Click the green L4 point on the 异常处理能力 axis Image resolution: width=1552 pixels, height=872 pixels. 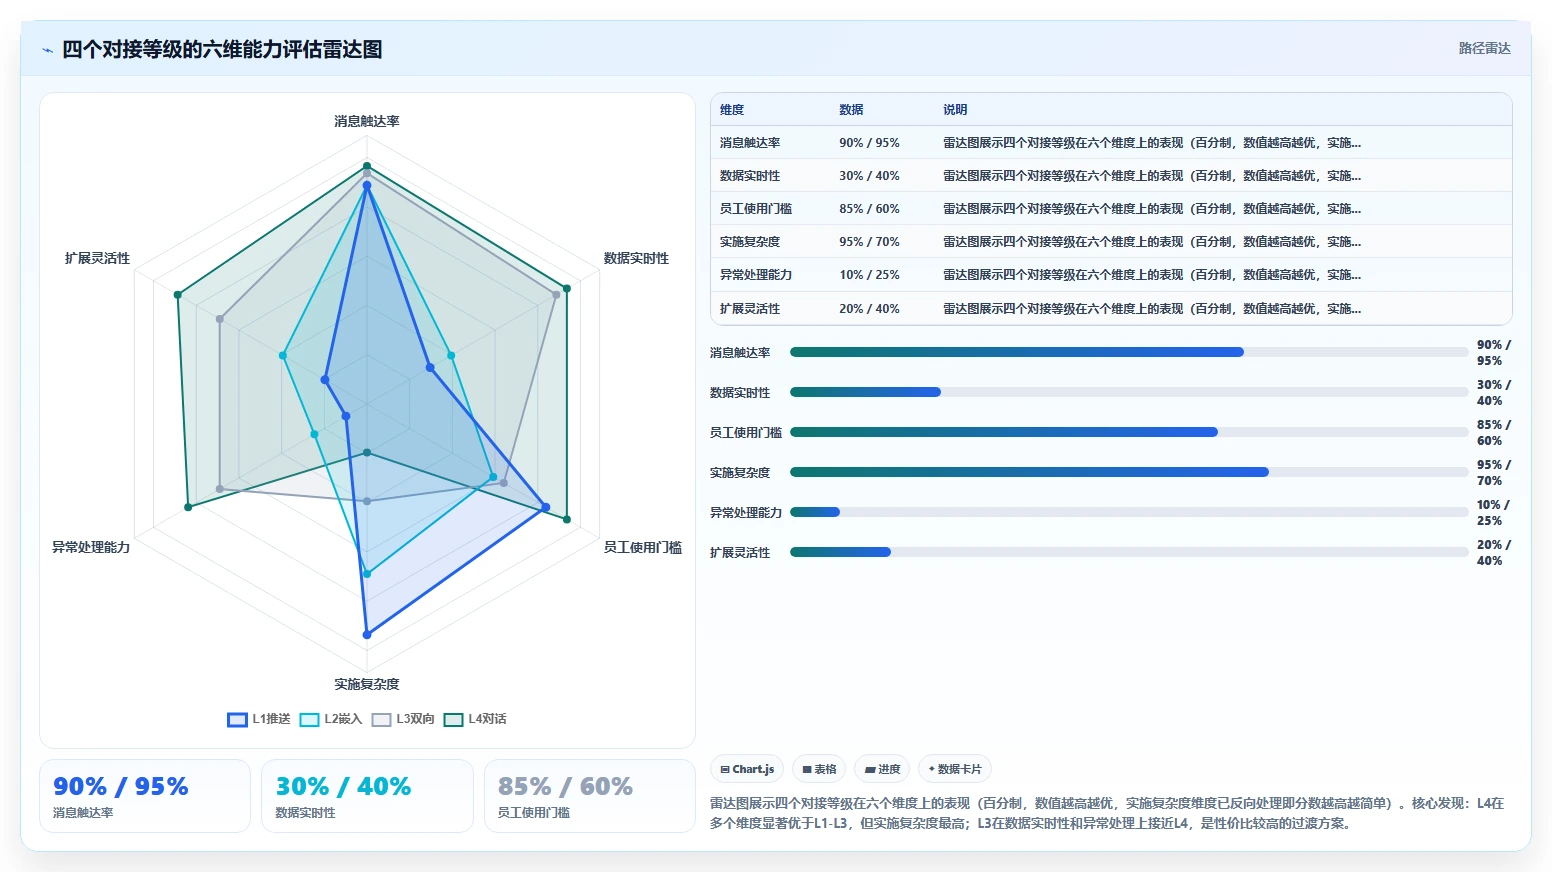187,508
